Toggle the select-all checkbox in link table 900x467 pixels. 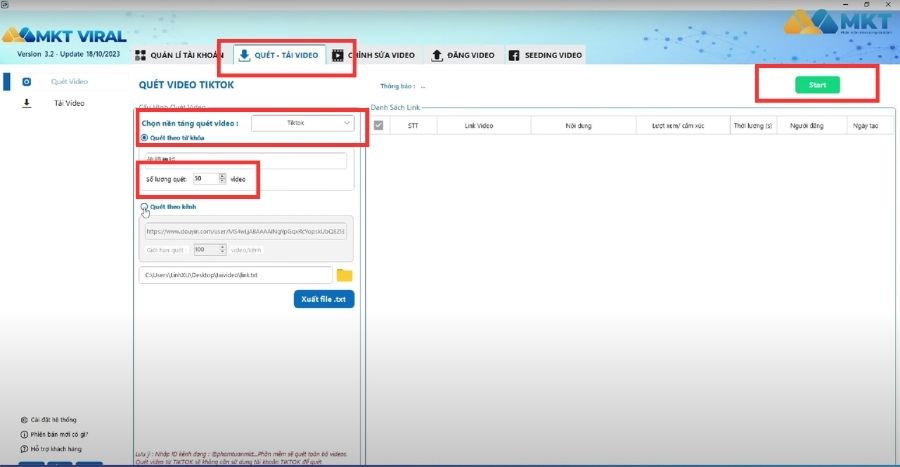click(x=378, y=125)
